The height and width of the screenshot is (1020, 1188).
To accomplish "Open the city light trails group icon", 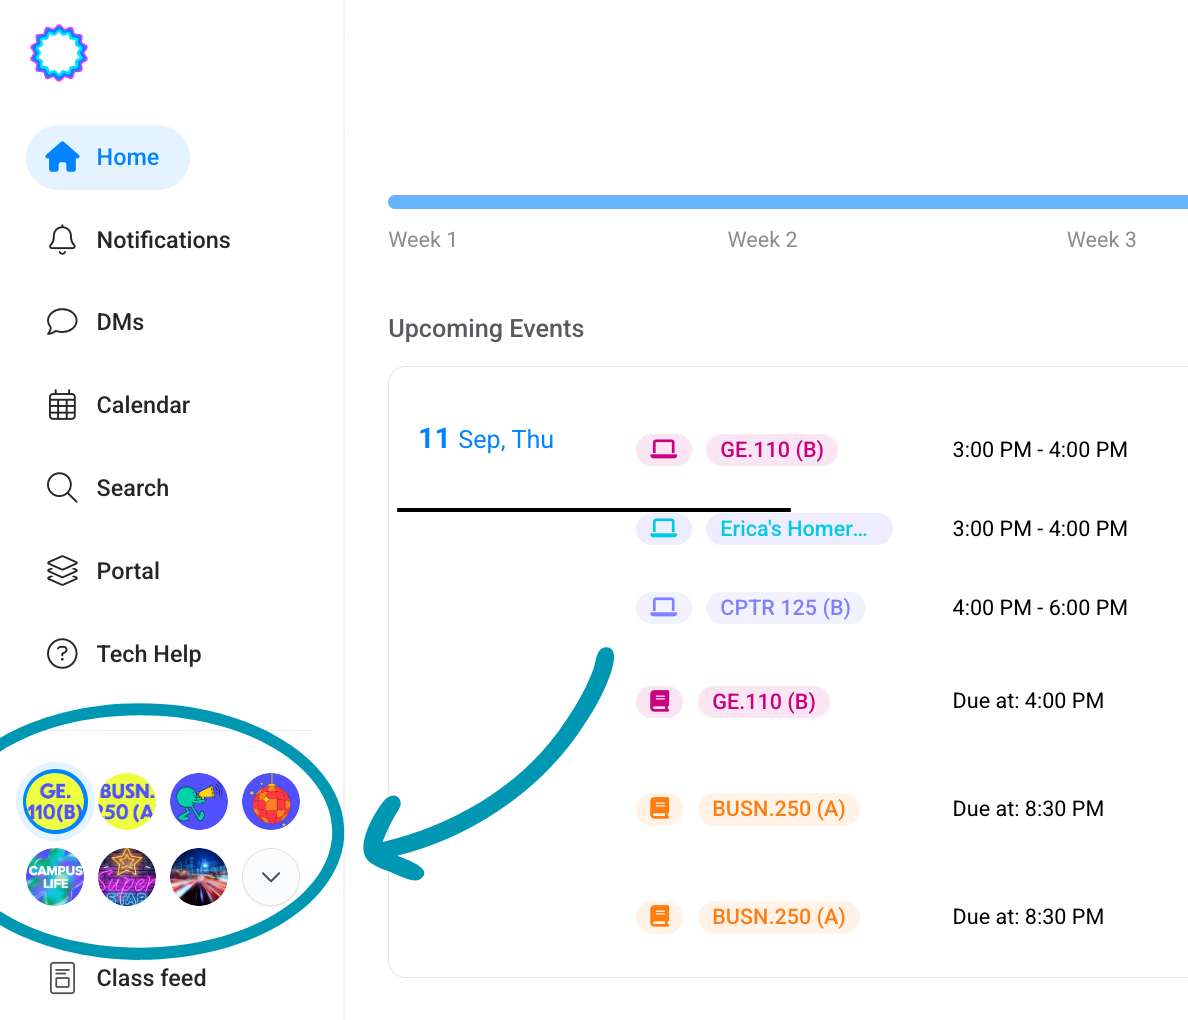I will [x=199, y=877].
